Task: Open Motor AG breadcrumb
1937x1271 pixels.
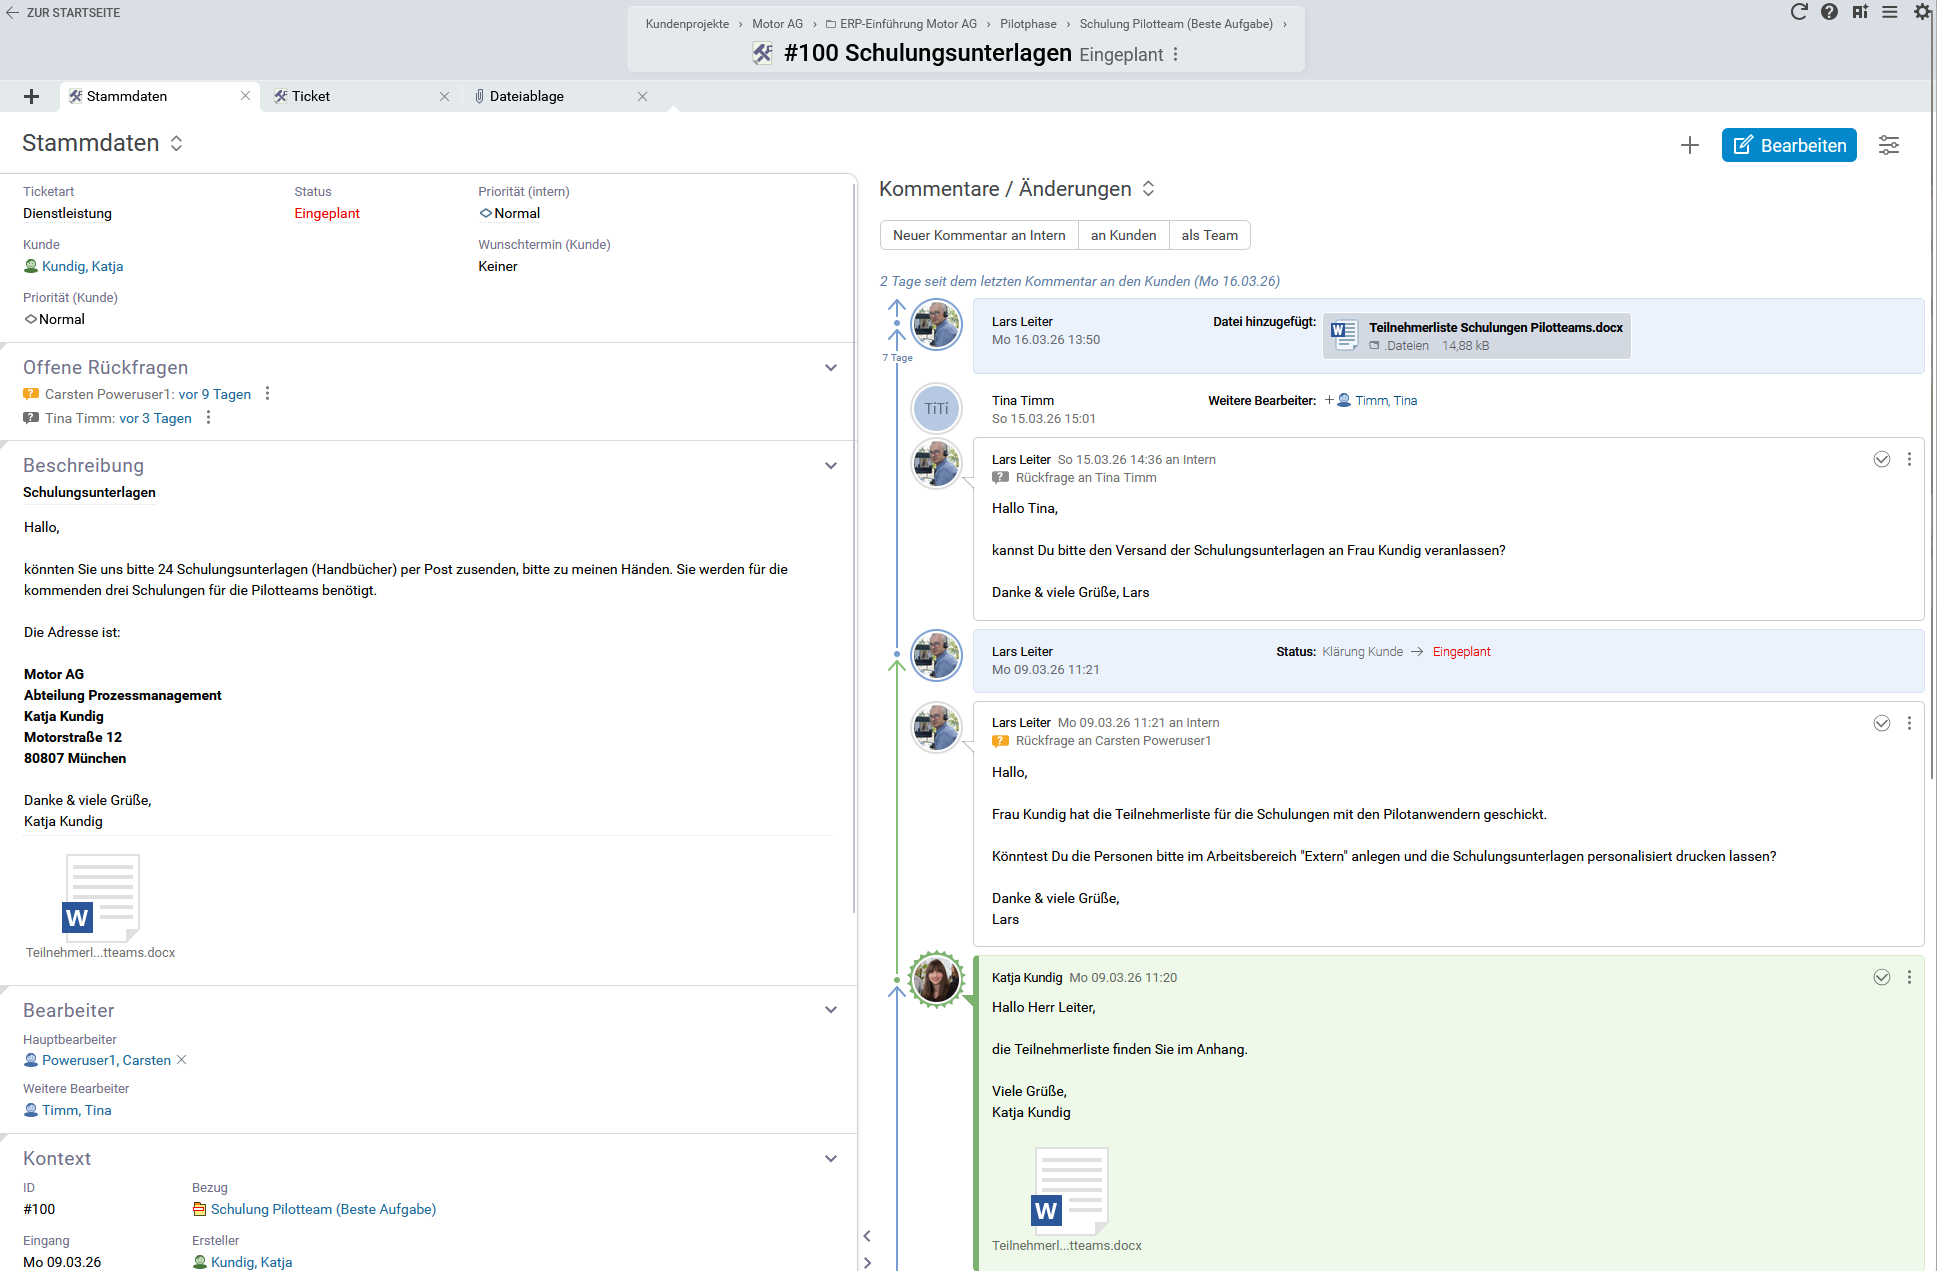Action: point(777,24)
